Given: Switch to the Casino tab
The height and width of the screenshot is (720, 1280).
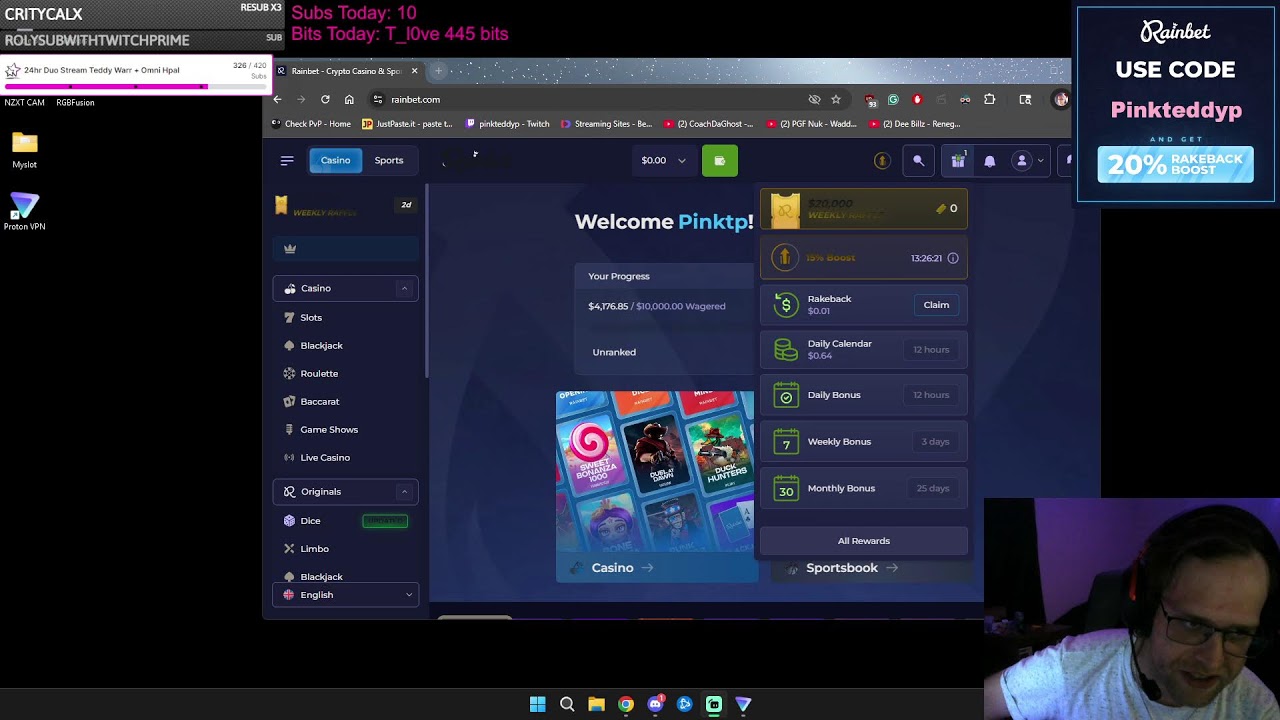Looking at the screenshot, I should [x=335, y=160].
